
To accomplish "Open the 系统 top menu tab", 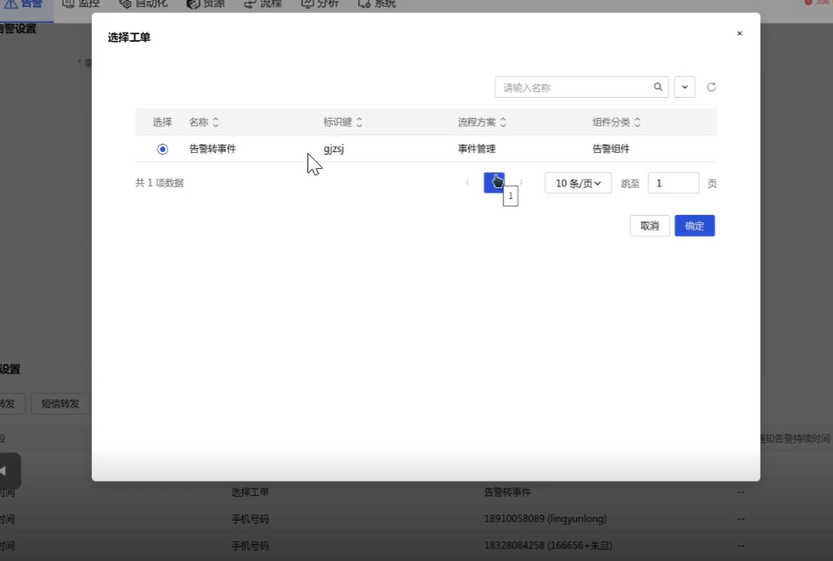I will (377, 4).
